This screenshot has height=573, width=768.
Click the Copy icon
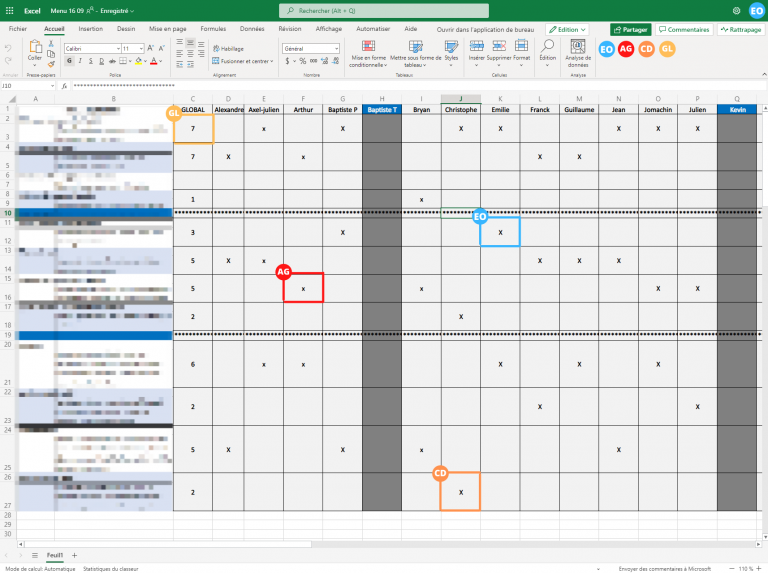point(50,54)
